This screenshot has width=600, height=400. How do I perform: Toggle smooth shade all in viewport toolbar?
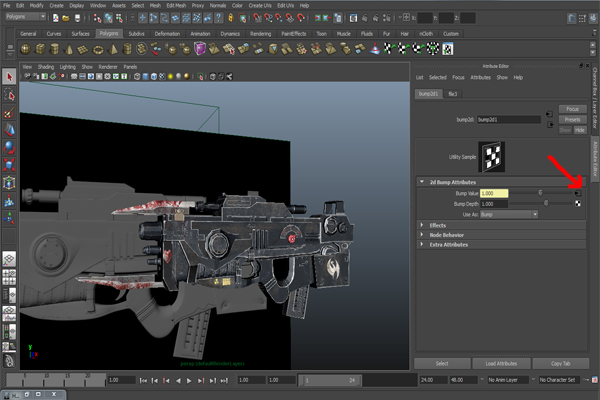point(145,77)
